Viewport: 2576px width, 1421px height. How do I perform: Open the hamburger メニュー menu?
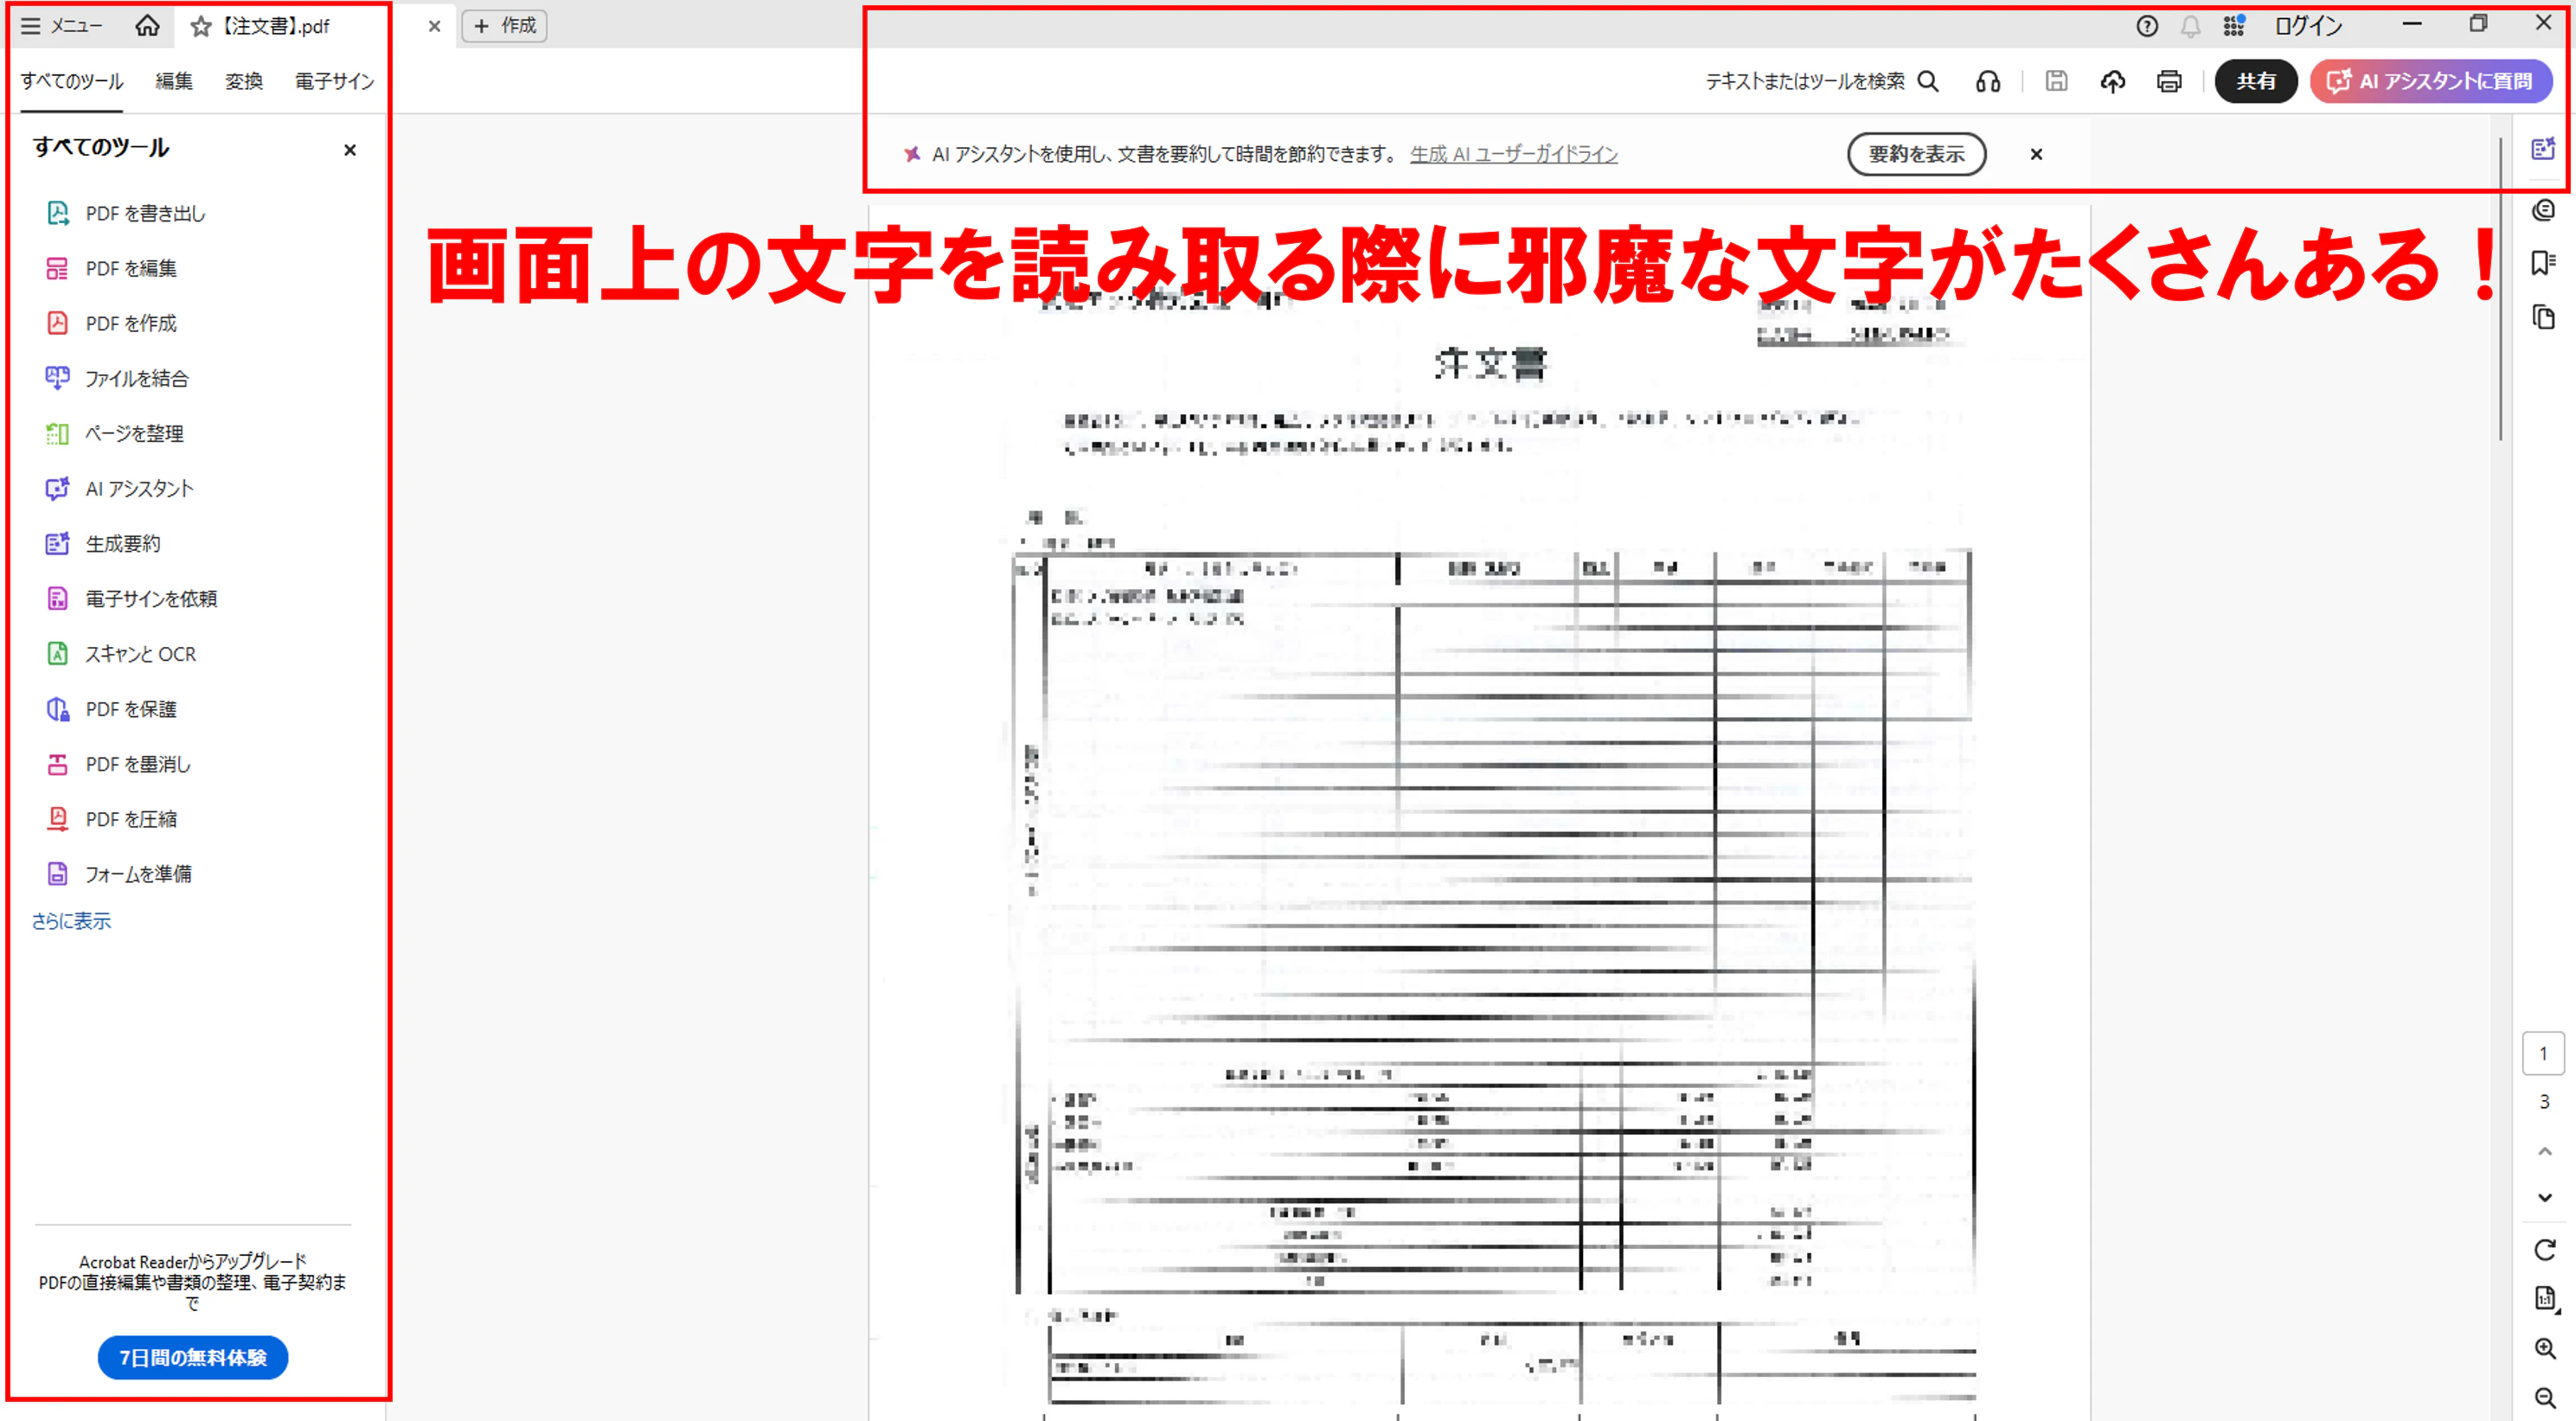click(62, 26)
